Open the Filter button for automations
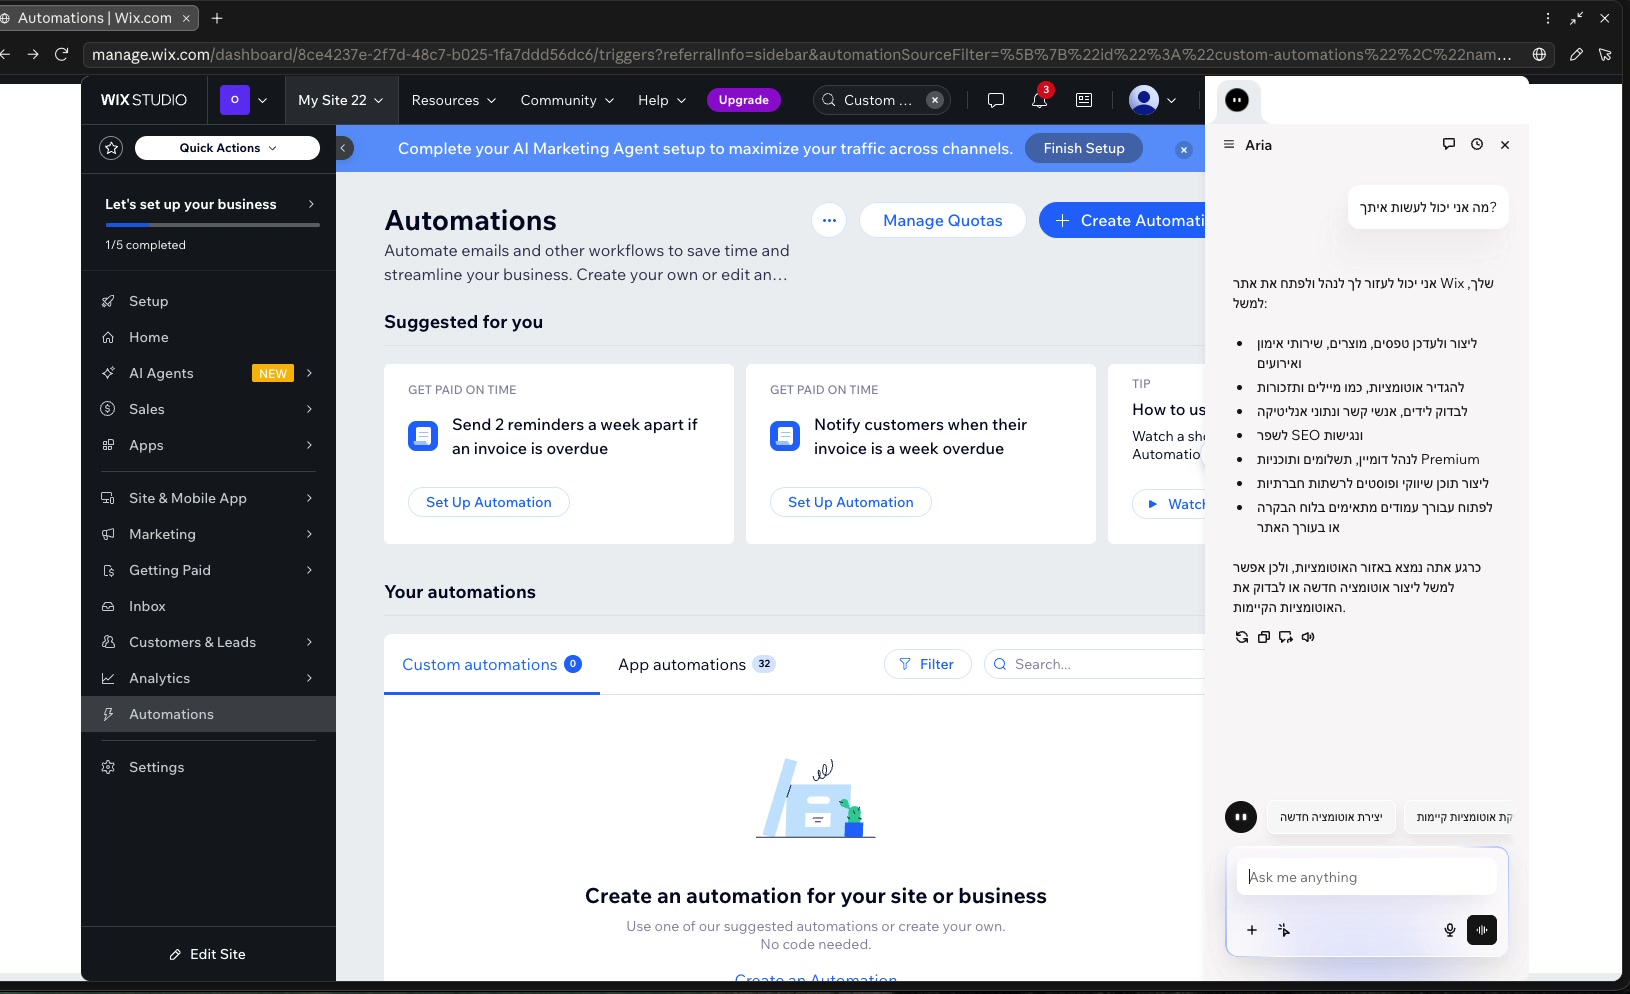Viewport: 1630px width, 994px height. (x=928, y=664)
